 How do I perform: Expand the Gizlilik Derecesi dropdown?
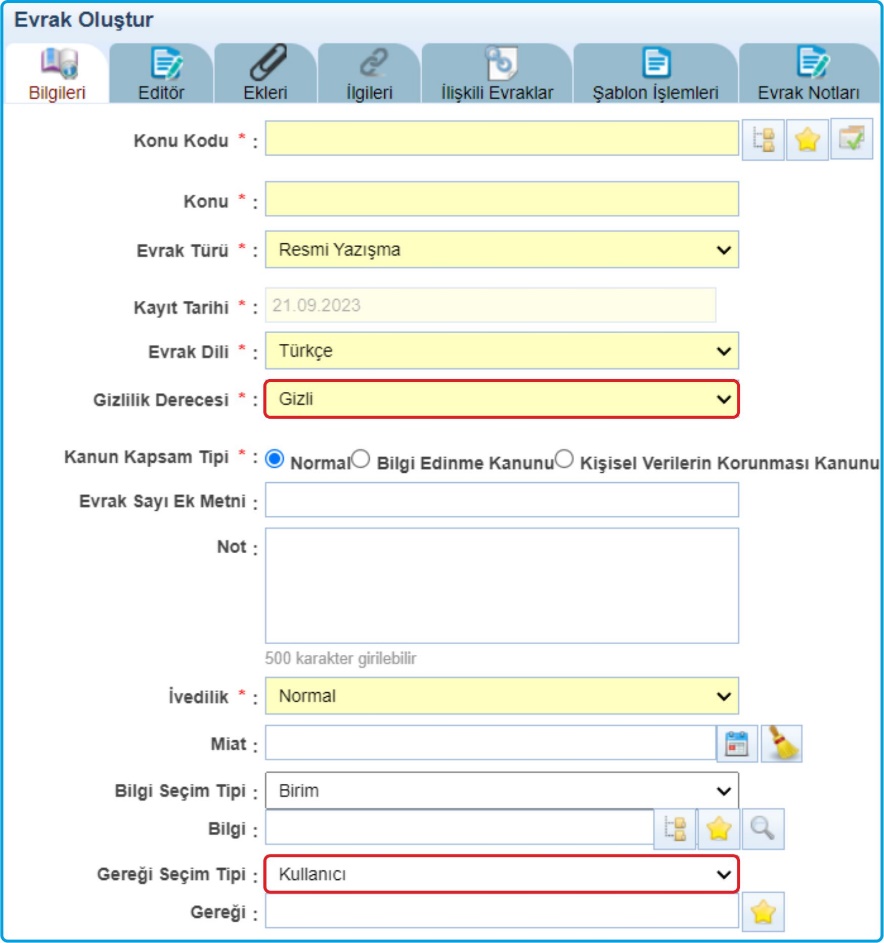click(x=502, y=399)
